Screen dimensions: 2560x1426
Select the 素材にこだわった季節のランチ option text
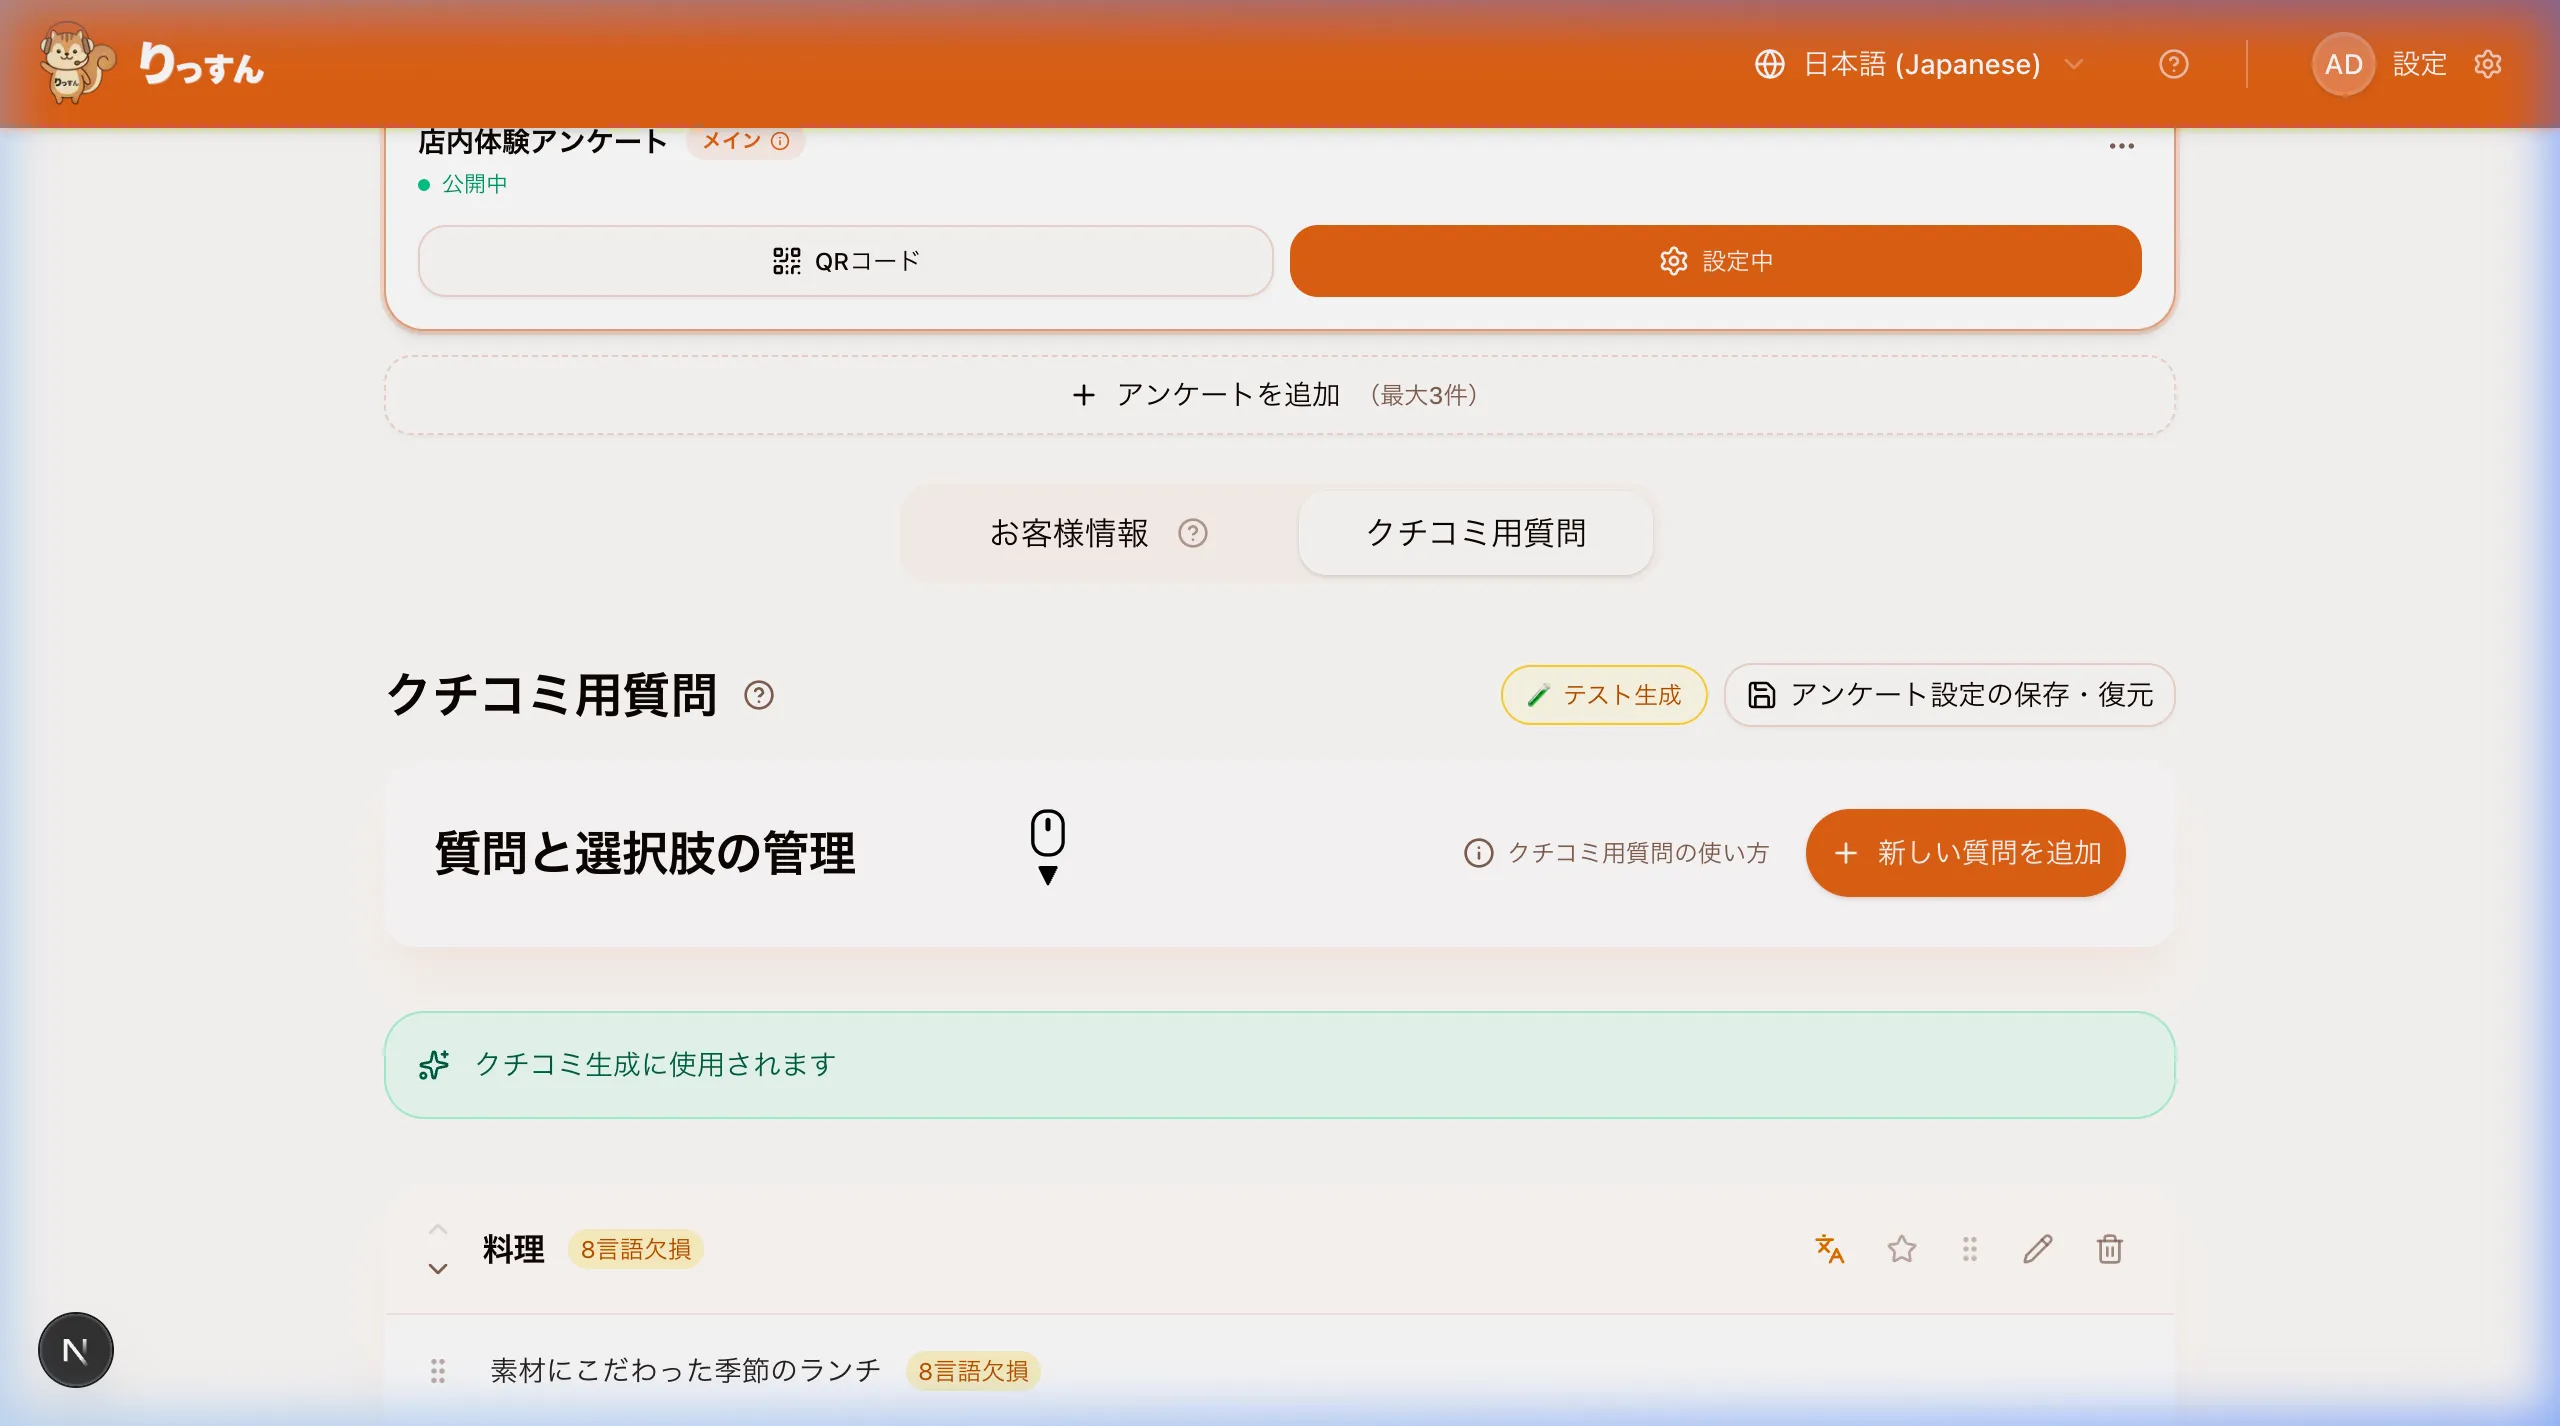[x=685, y=1371]
